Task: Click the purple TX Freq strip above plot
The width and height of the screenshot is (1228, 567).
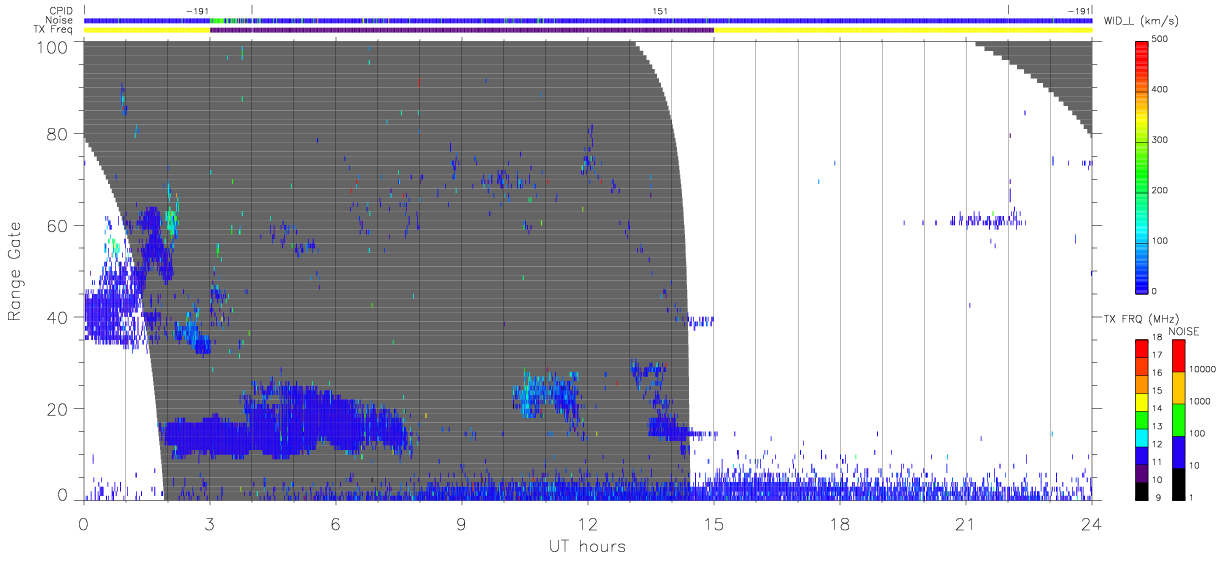Action: (462, 30)
